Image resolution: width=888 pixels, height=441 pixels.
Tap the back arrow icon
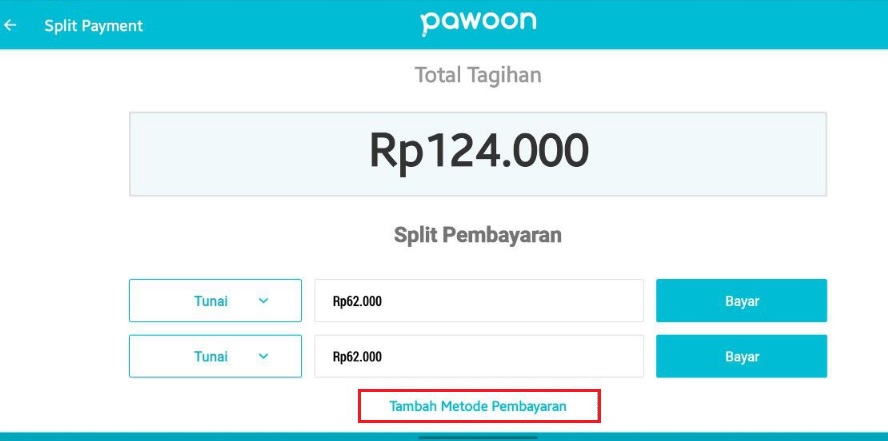(11, 25)
